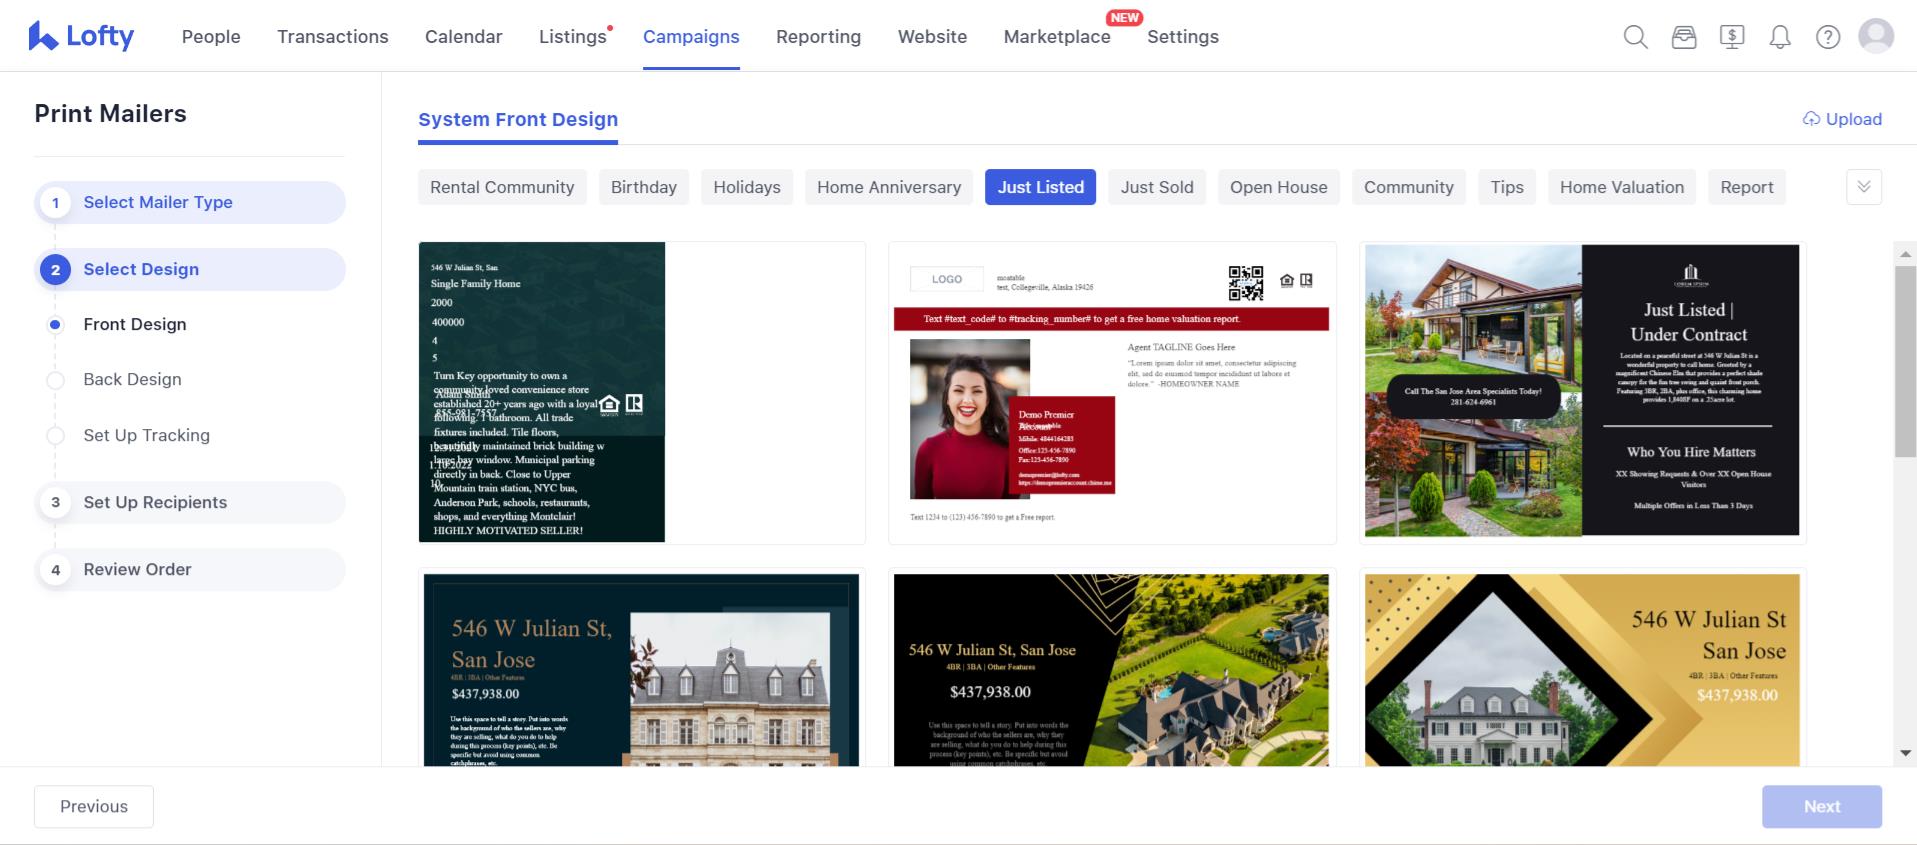Select the Just Listed category
1917x845 pixels.
[x=1040, y=187]
